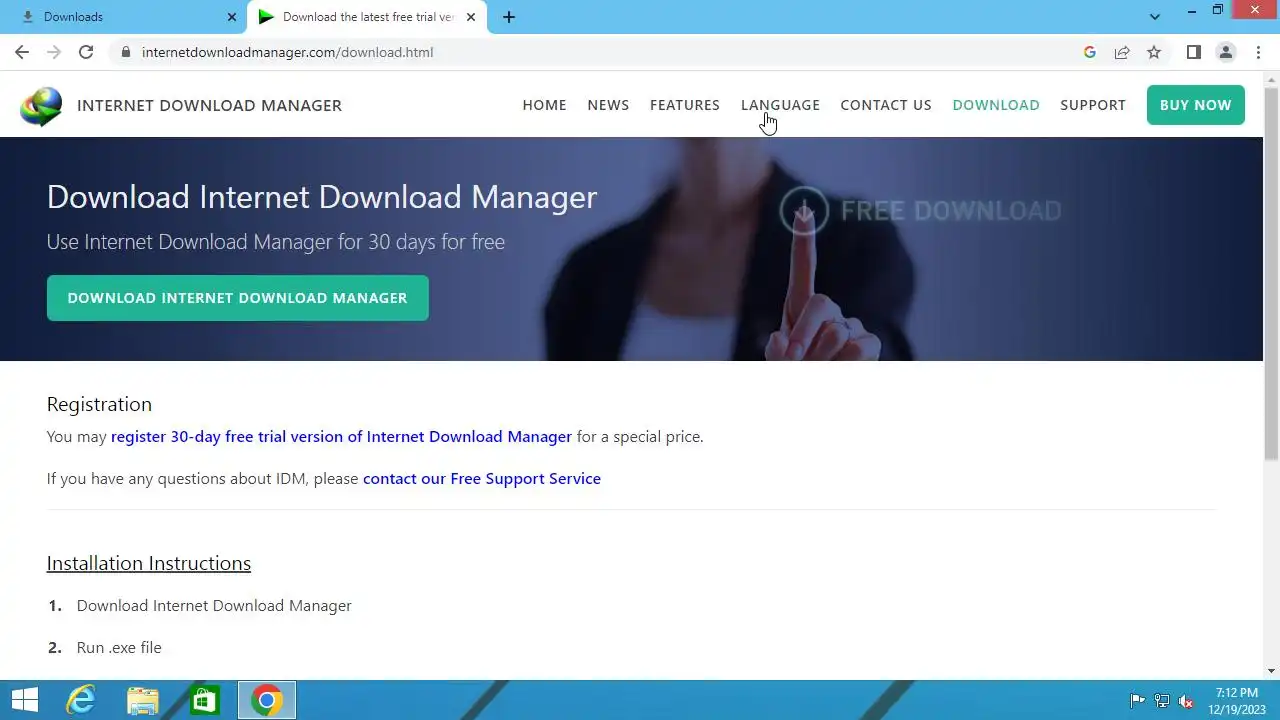Click the Registration heading
The width and height of the screenshot is (1280, 720).
coord(99,404)
